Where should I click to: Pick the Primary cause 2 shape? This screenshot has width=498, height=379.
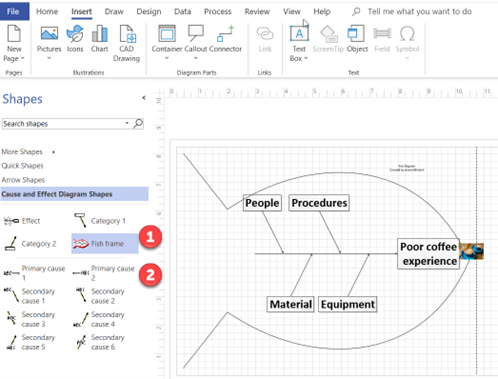coord(104,273)
